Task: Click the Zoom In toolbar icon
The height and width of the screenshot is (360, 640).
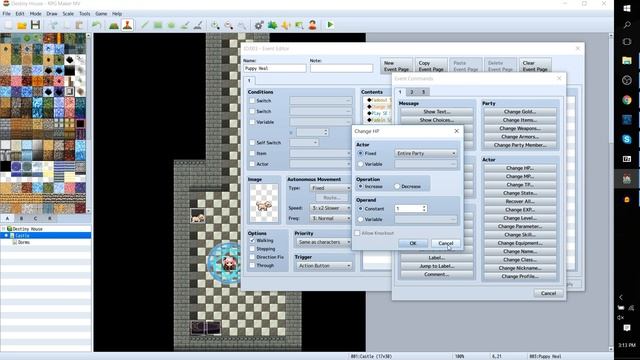Action: pos(215,25)
